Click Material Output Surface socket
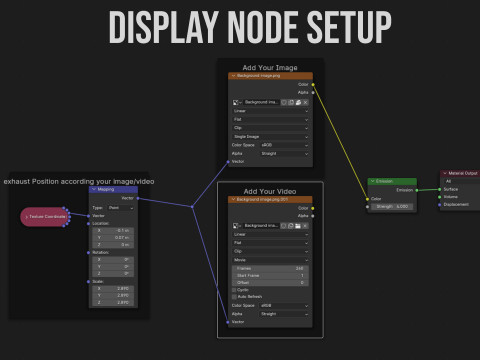 pos(440,189)
